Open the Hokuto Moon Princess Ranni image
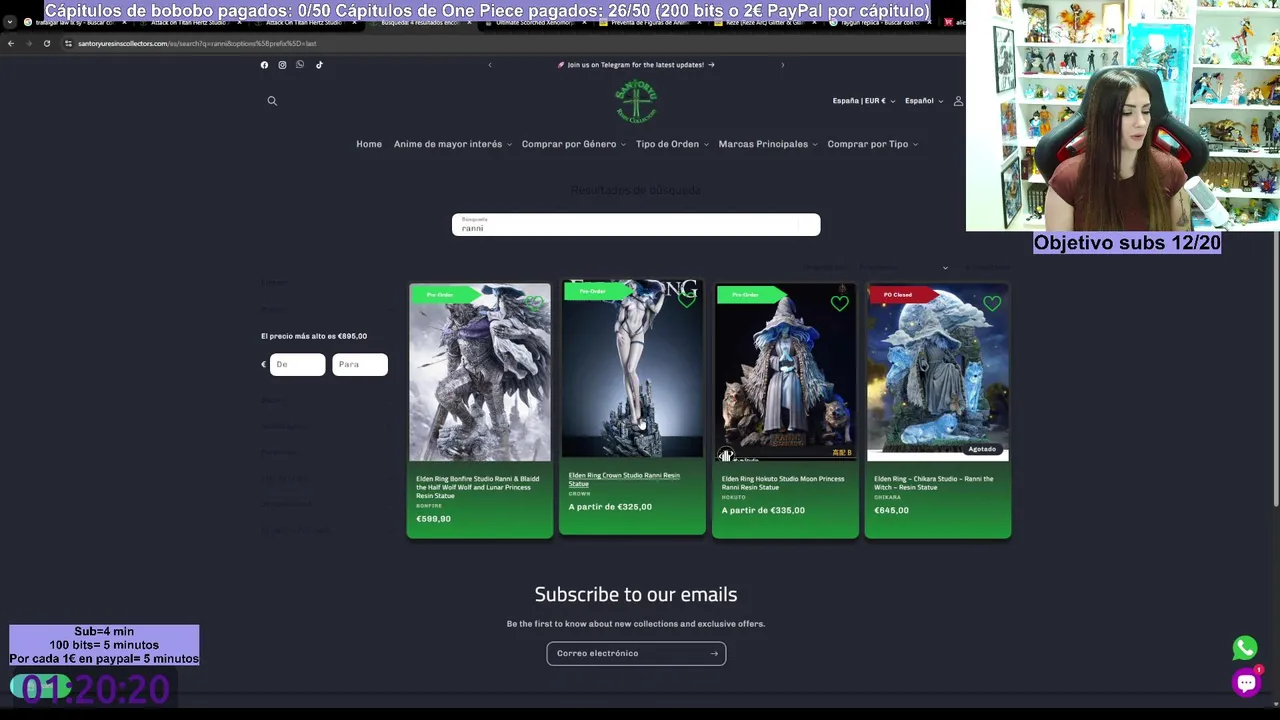 [x=785, y=373]
